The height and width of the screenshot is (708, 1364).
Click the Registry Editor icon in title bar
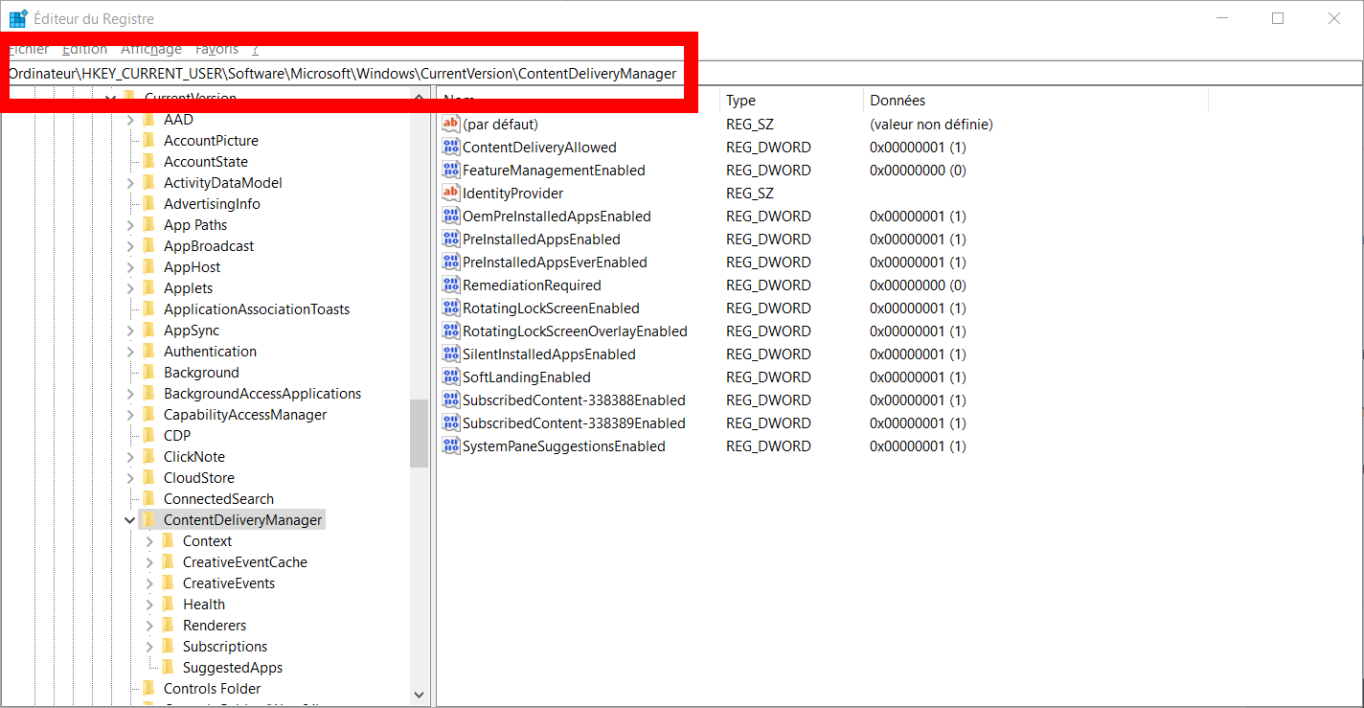point(18,19)
